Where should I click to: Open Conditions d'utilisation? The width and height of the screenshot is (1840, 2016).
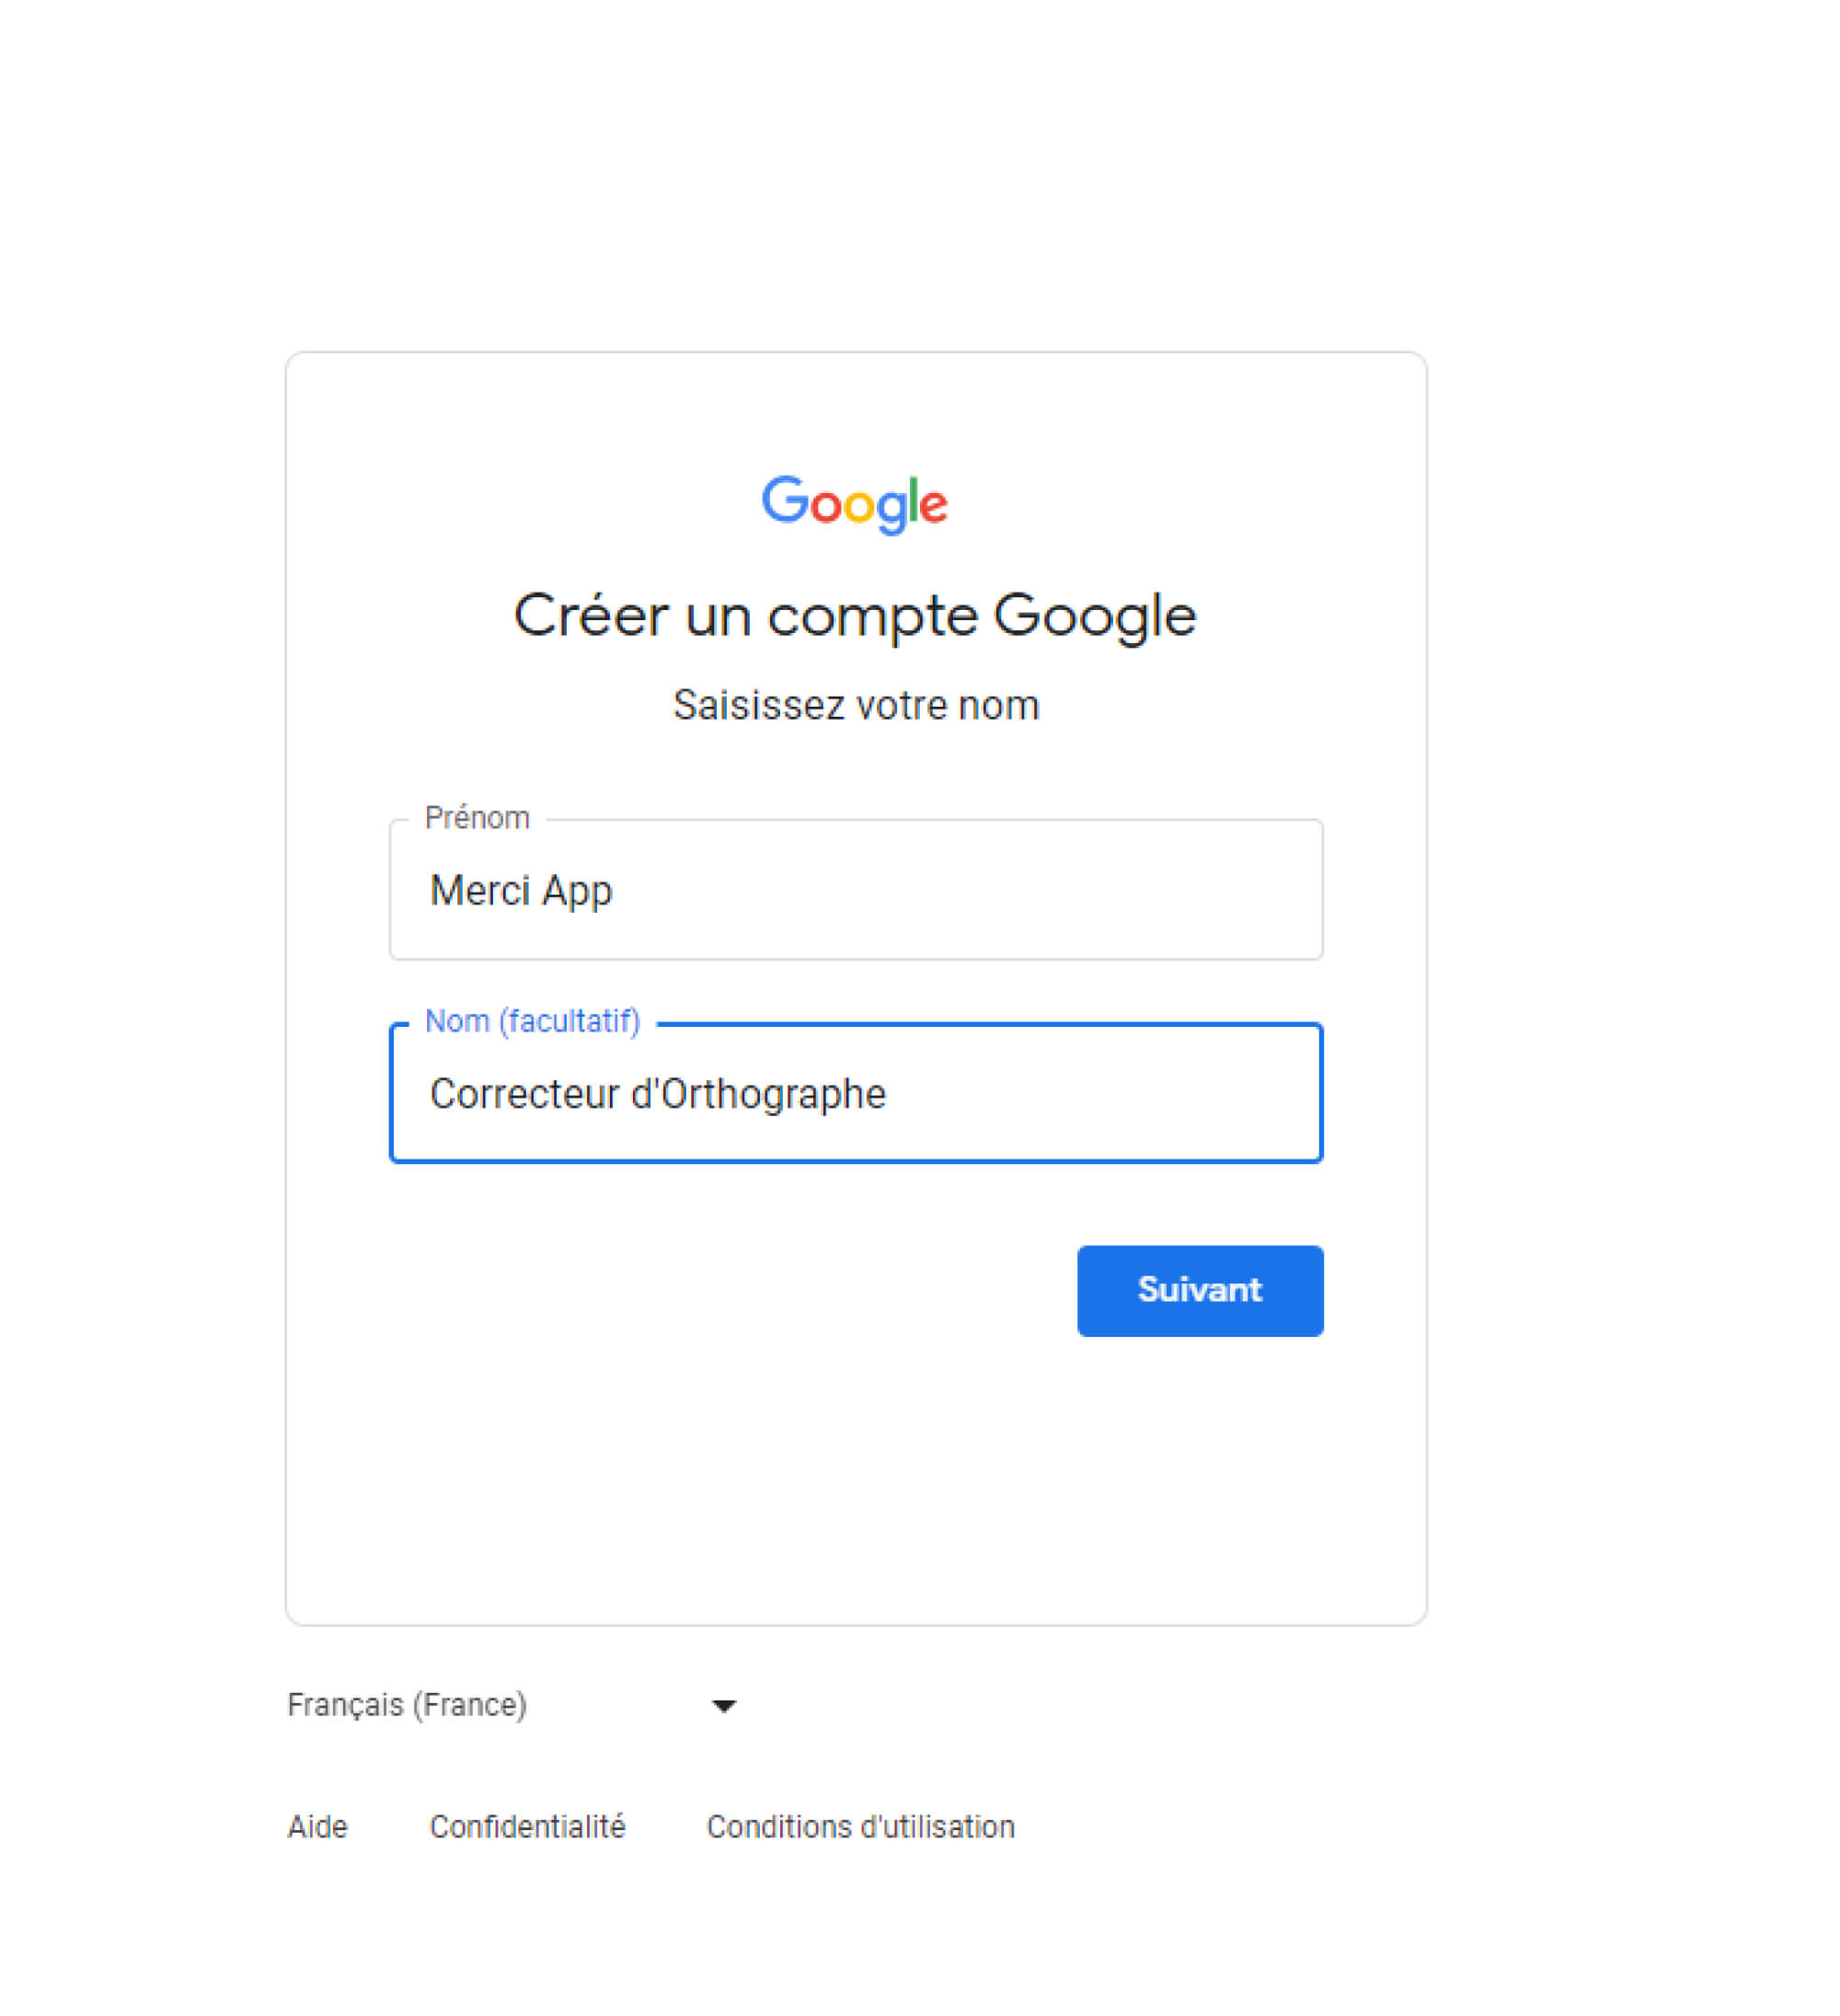[x=859, y=1826]
